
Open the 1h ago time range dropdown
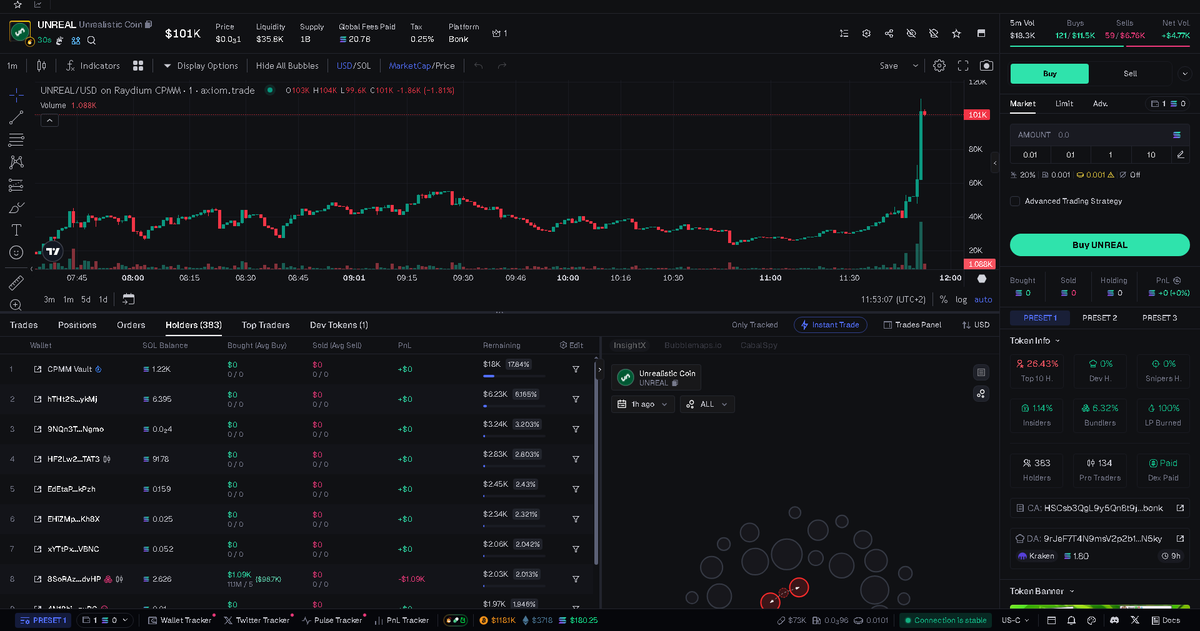(643, 404)
